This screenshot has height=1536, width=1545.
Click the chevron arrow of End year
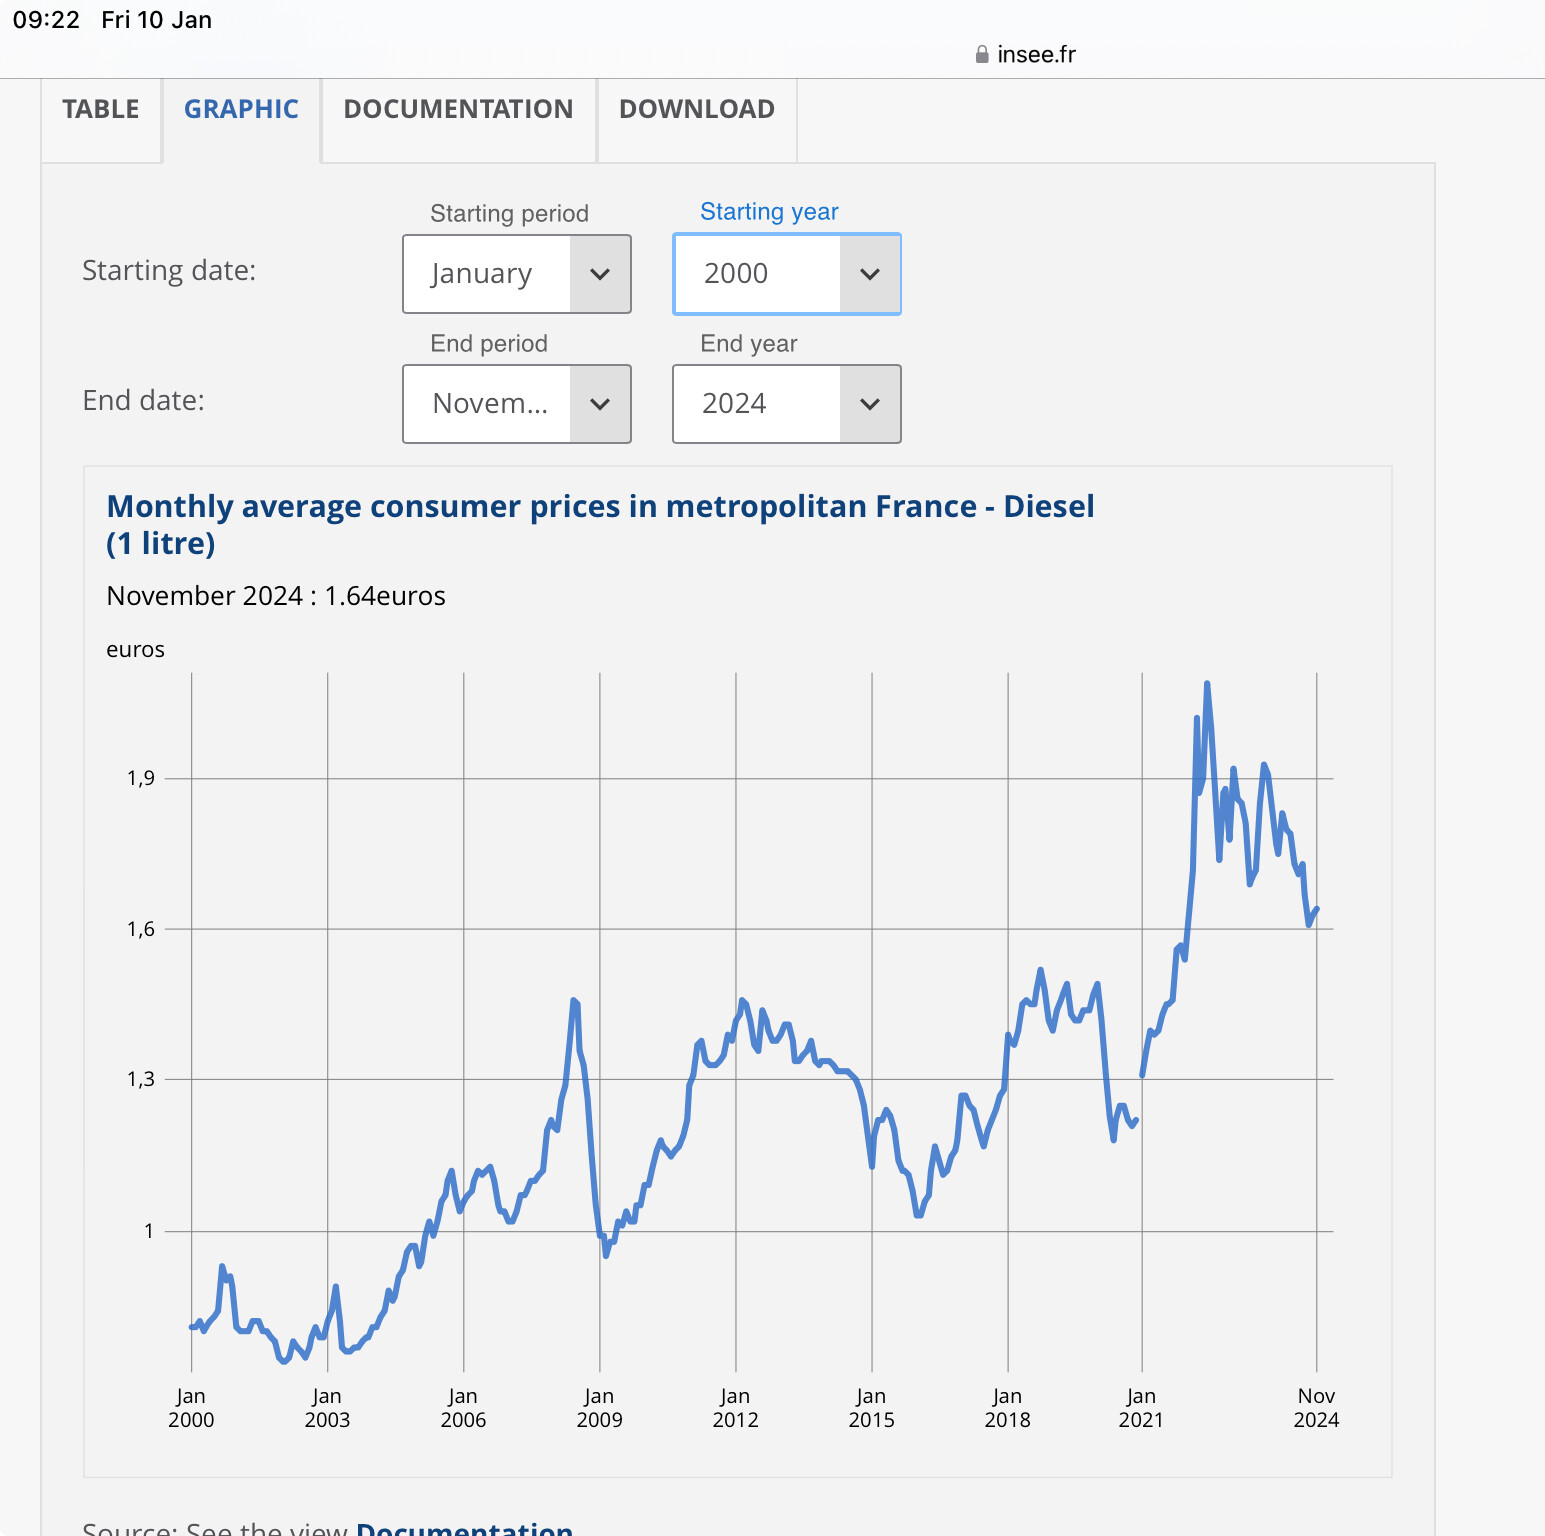(870, 404)
